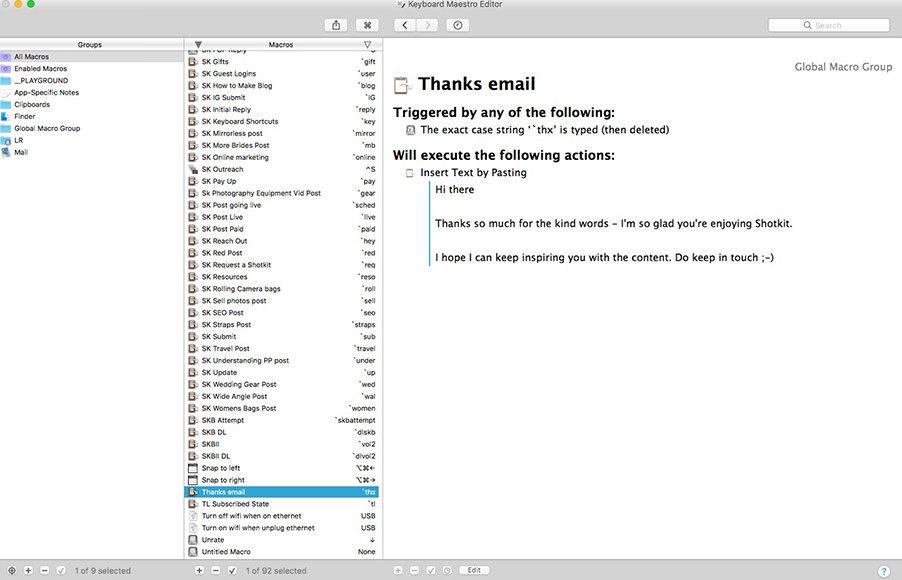Image resolution: width=902 pixels, height=580 pixels.
Task: Select Turn off wifi when on ethernet macro
Action: [x=282, y=516]
